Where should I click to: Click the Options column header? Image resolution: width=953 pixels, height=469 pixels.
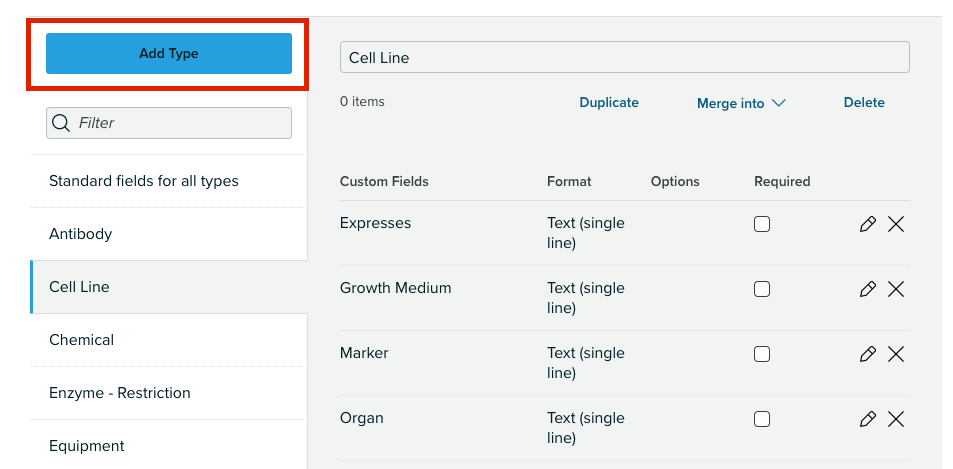[675, 182]
